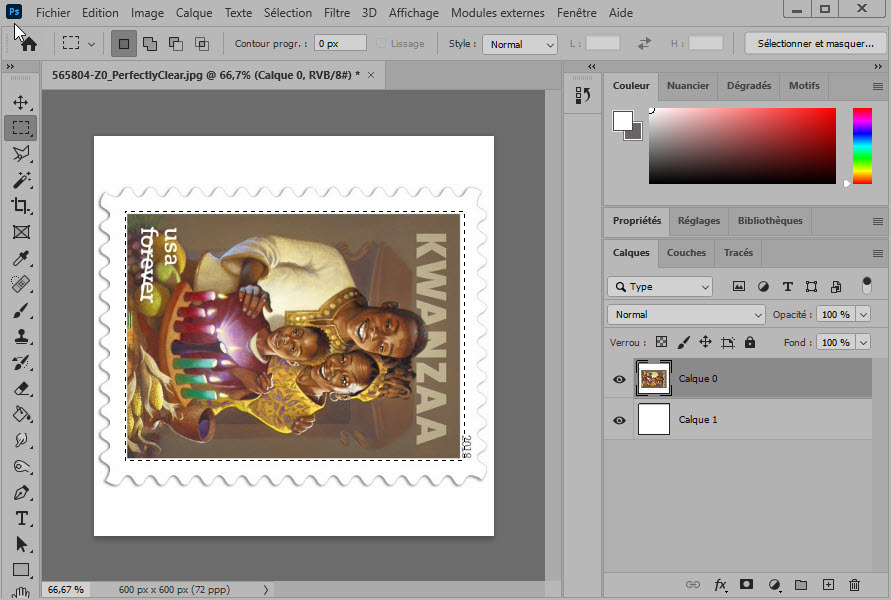Add a layer style with fx
This screenshot has width=891, height=600.
[x=721, y=585]
